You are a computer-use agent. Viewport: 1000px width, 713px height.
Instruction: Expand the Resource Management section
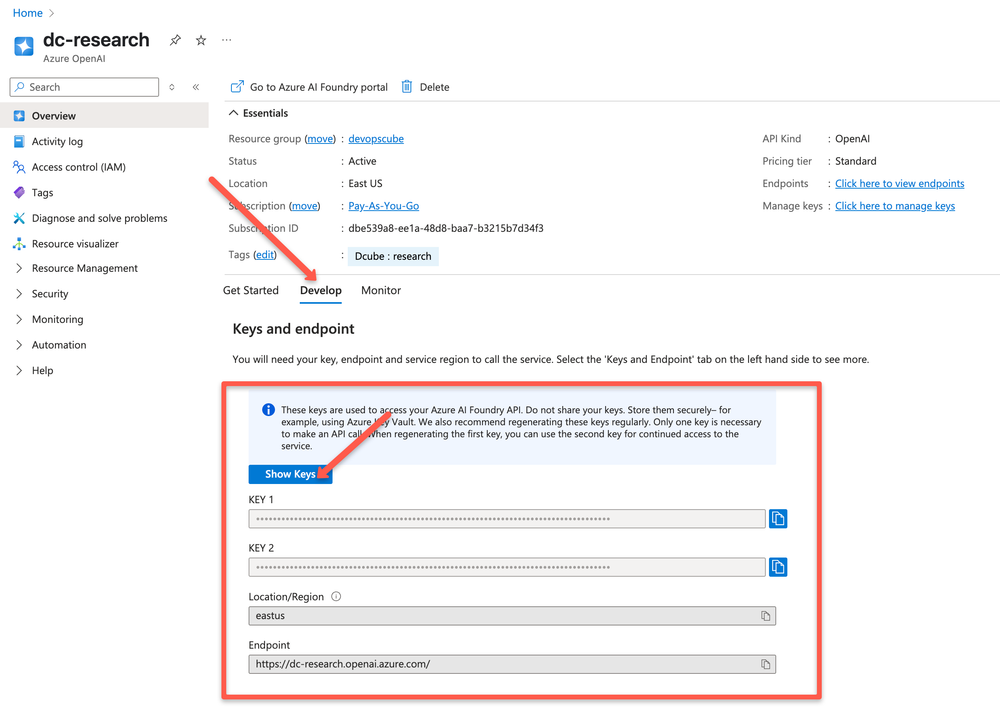tap(80, 268)
